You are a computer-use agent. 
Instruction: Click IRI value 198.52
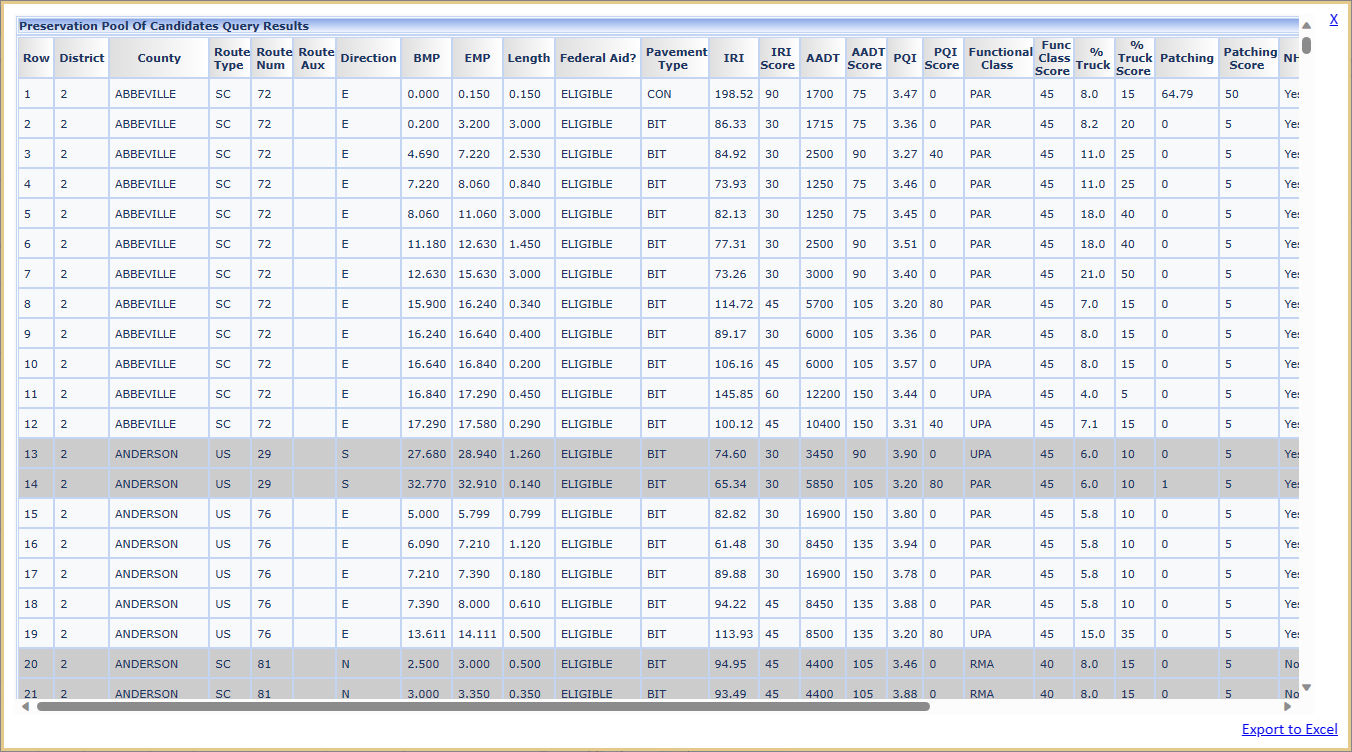[x=733, y=94]
